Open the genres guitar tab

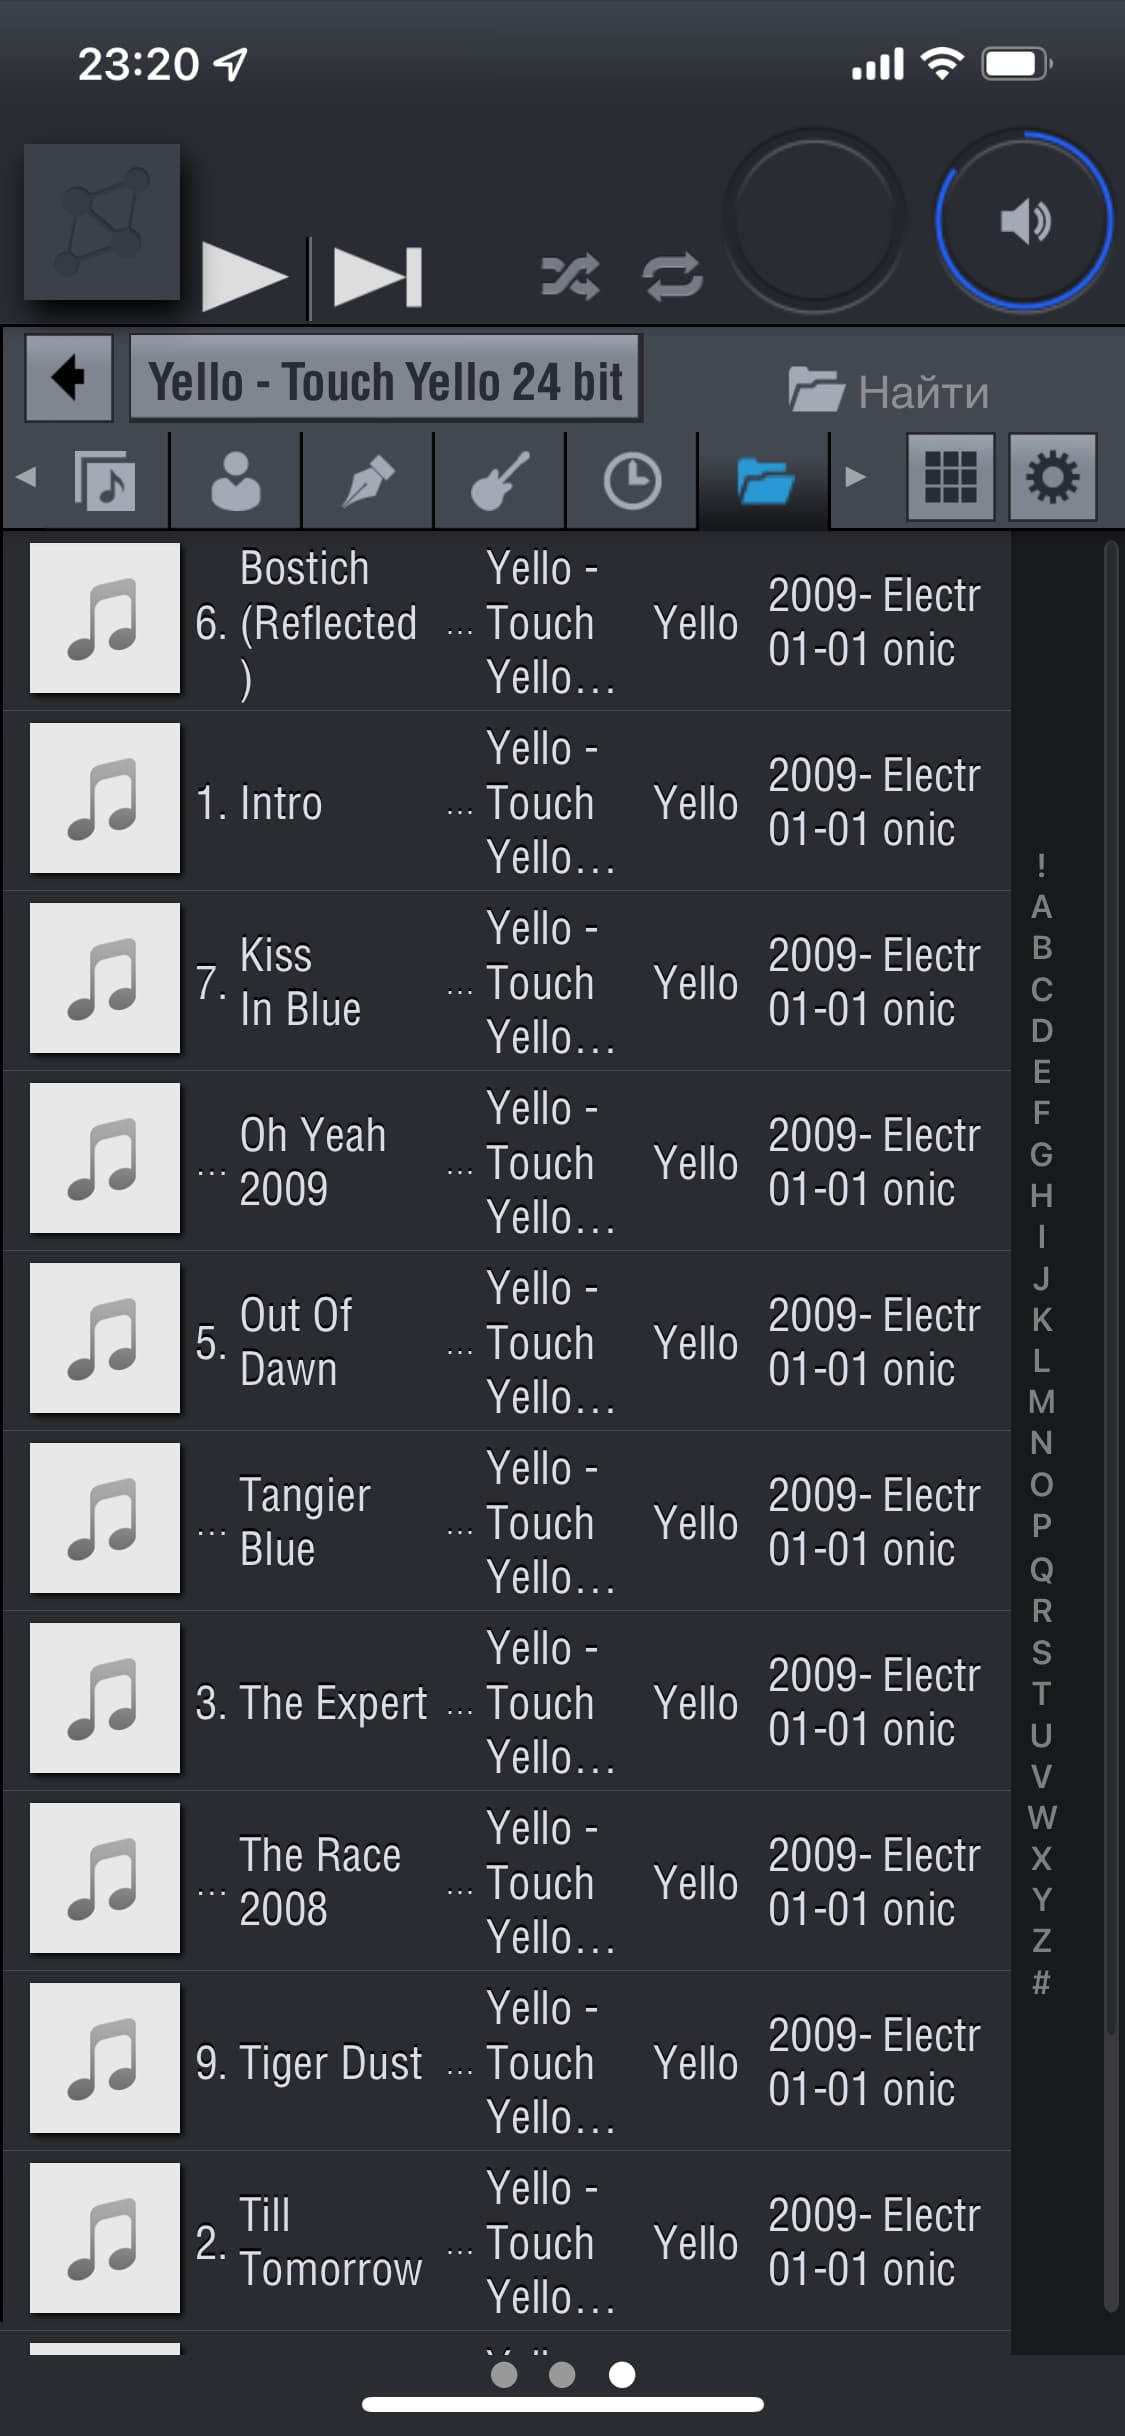click(500, 480)
